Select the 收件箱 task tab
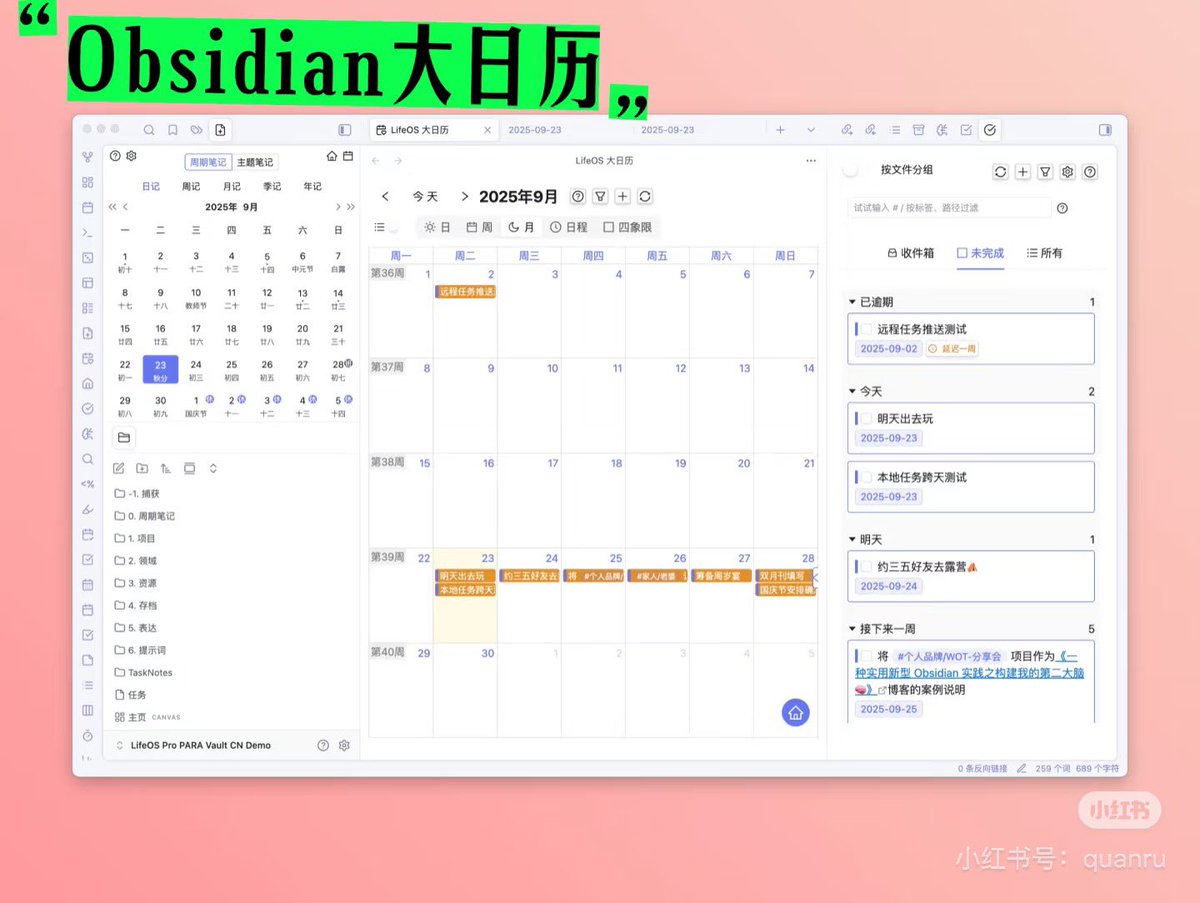The height and width of the screenshot is (903, 1200). click(x=911, y=253)
